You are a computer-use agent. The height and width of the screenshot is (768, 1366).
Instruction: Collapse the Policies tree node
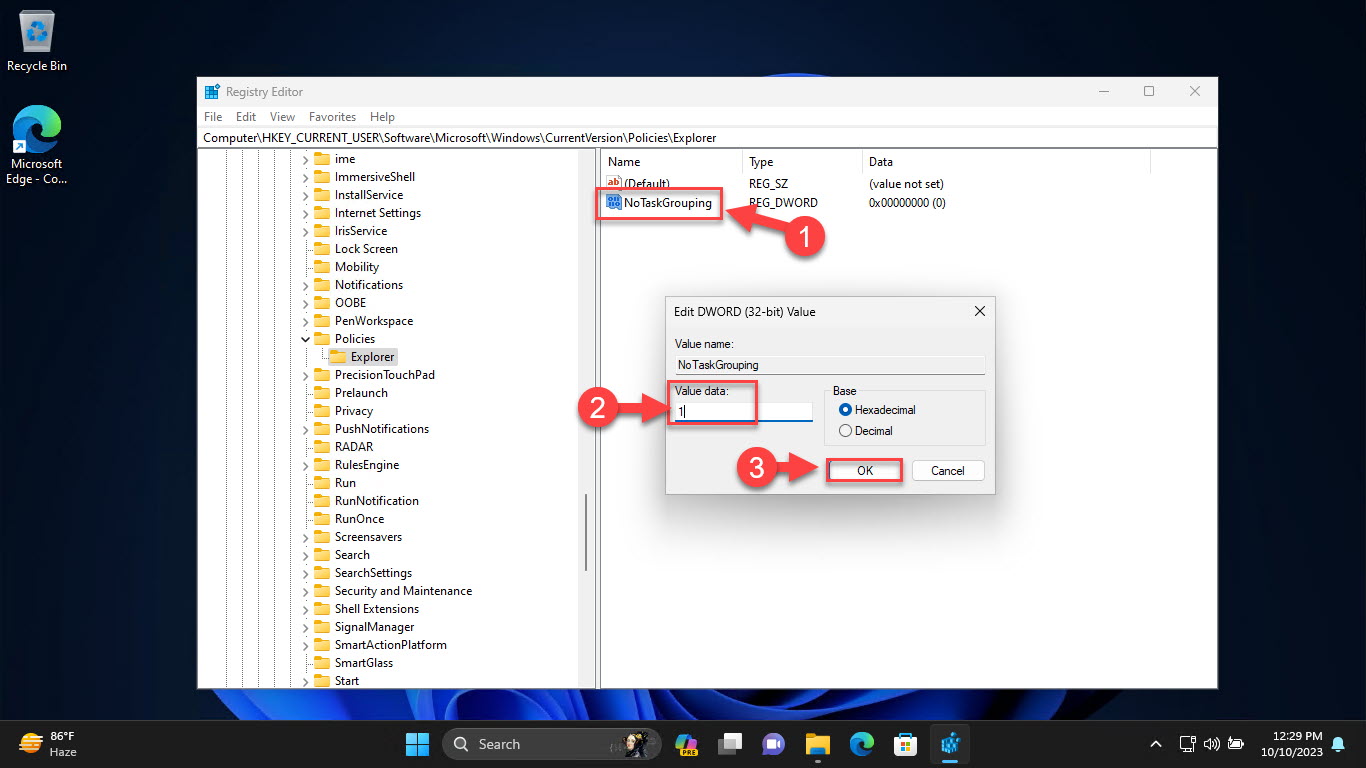pos(305,339)
